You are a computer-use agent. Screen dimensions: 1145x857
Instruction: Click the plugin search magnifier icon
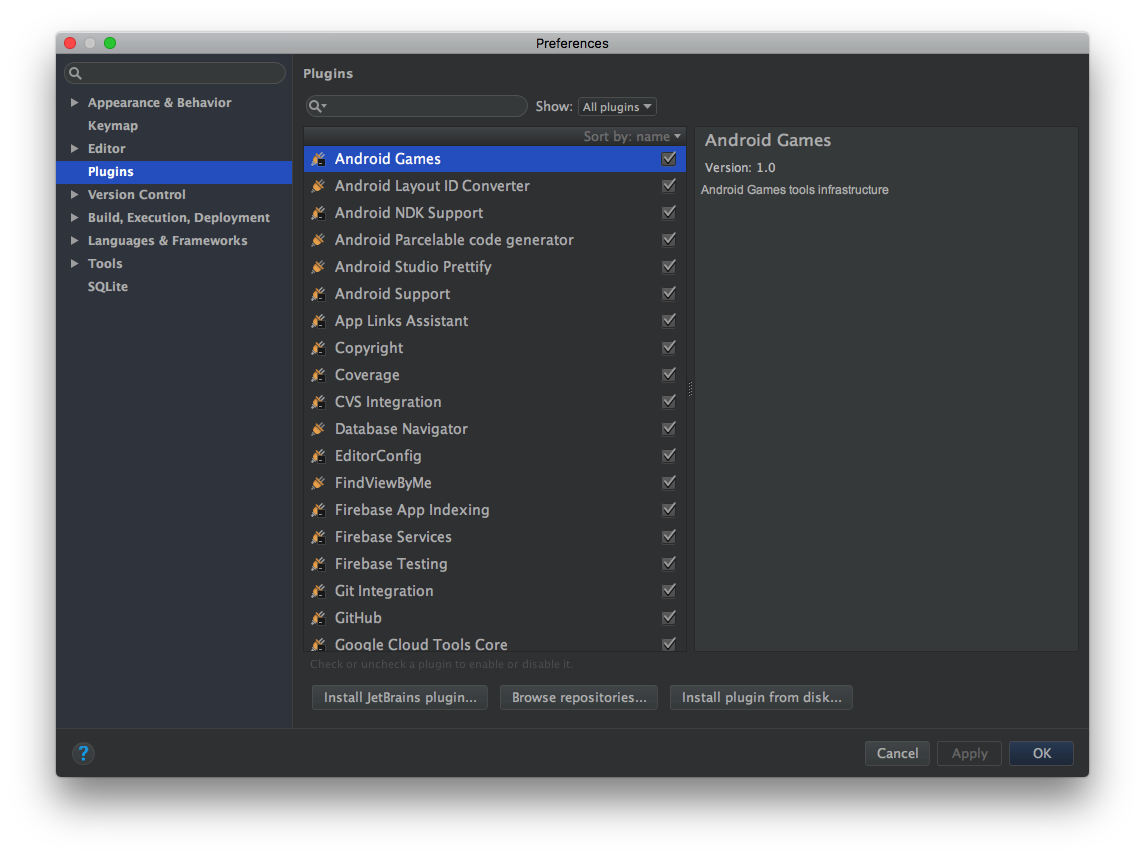coord(316,106)
